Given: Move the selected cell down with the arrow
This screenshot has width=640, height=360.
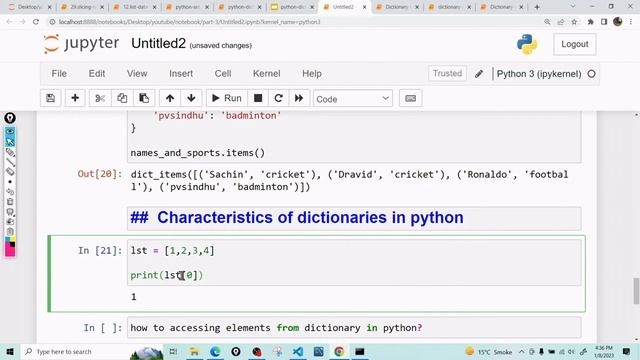Looking at the screenshot, I should 191,98.
